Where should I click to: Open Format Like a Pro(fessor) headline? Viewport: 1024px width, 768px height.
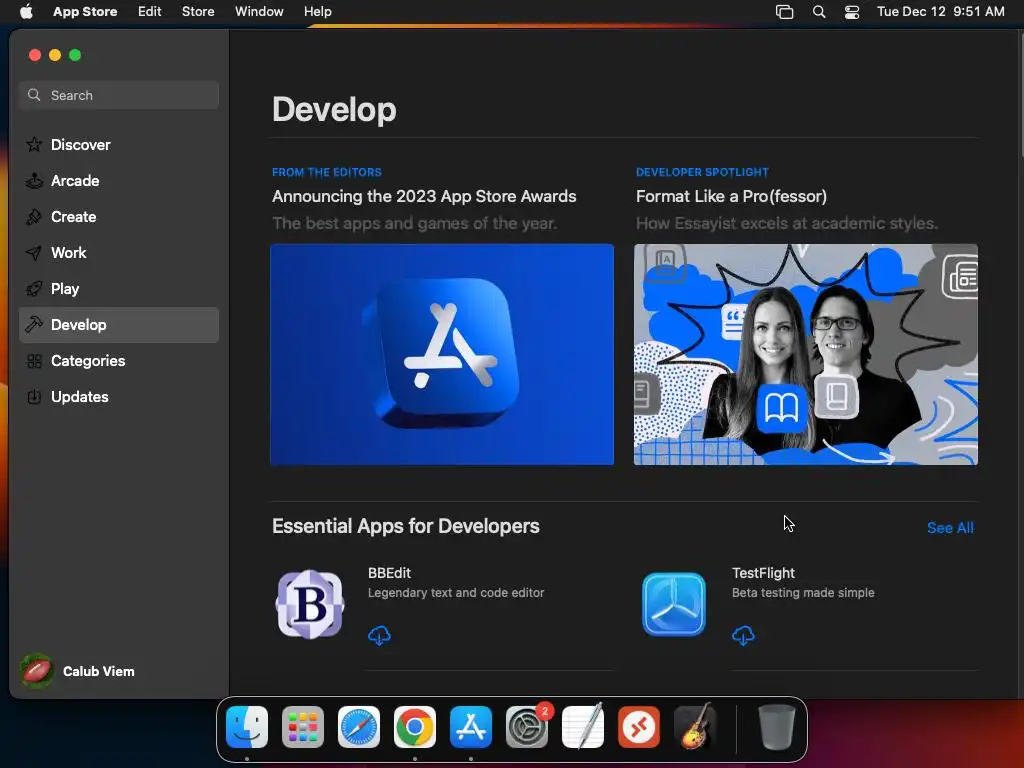pyautogui.click(x=731, y=197)
